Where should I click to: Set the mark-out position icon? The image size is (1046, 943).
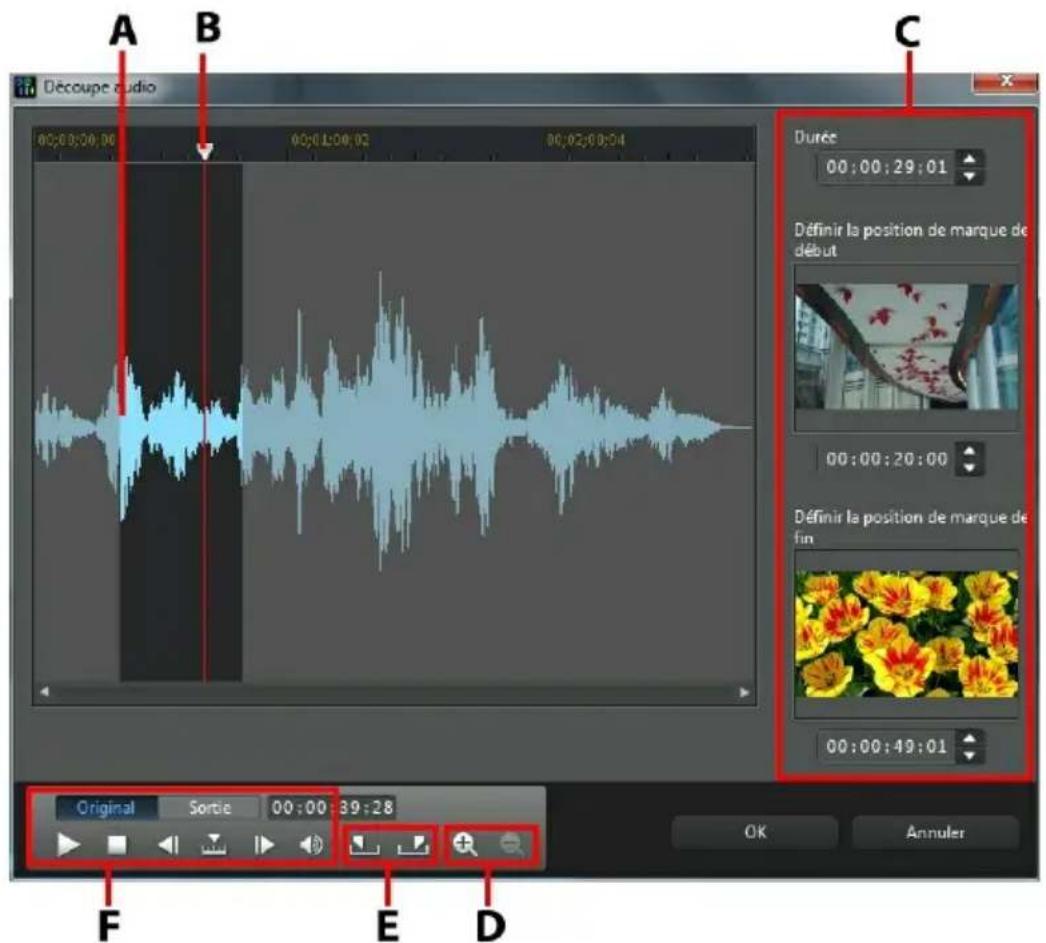[x=413, y=845]
